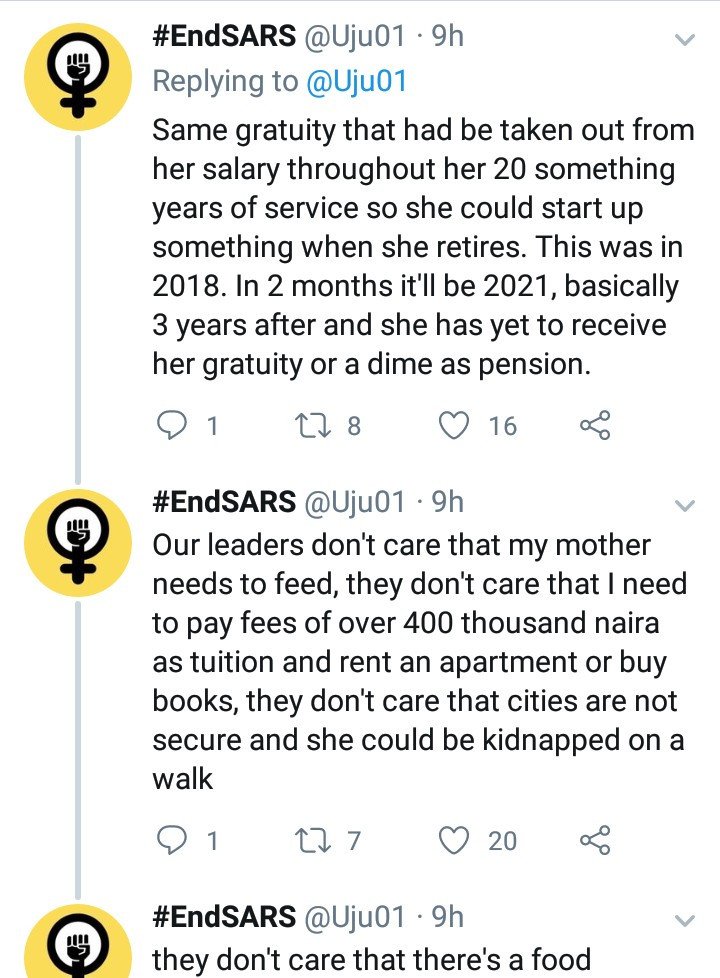Like the tweet with 20 likes
Viewport: 720px width, 978px height.
(454, 840)
